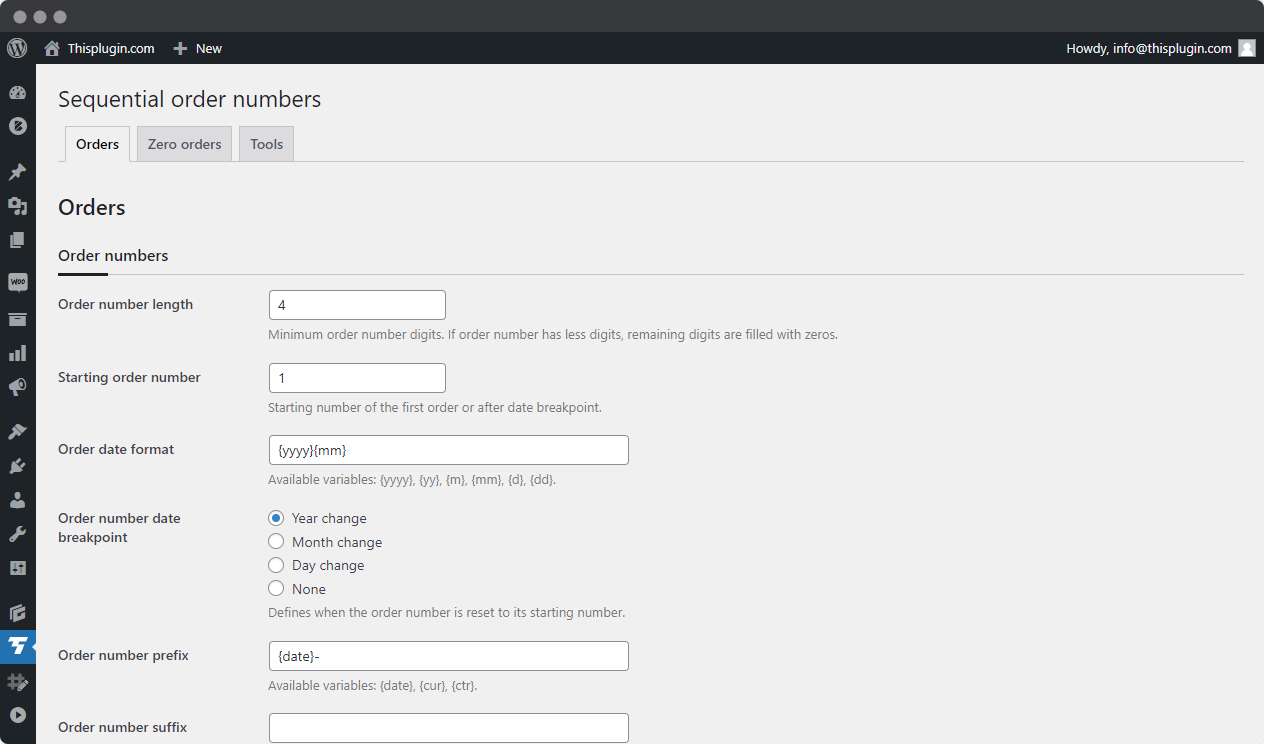Click the Order date format field
1264x744 pixels.
click(x=448, y=450)
